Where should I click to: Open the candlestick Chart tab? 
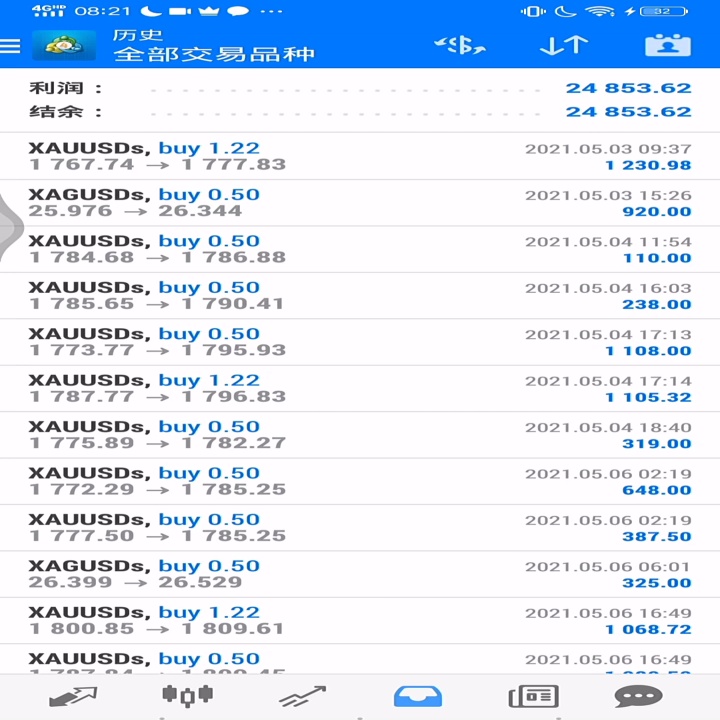[187, 696]
